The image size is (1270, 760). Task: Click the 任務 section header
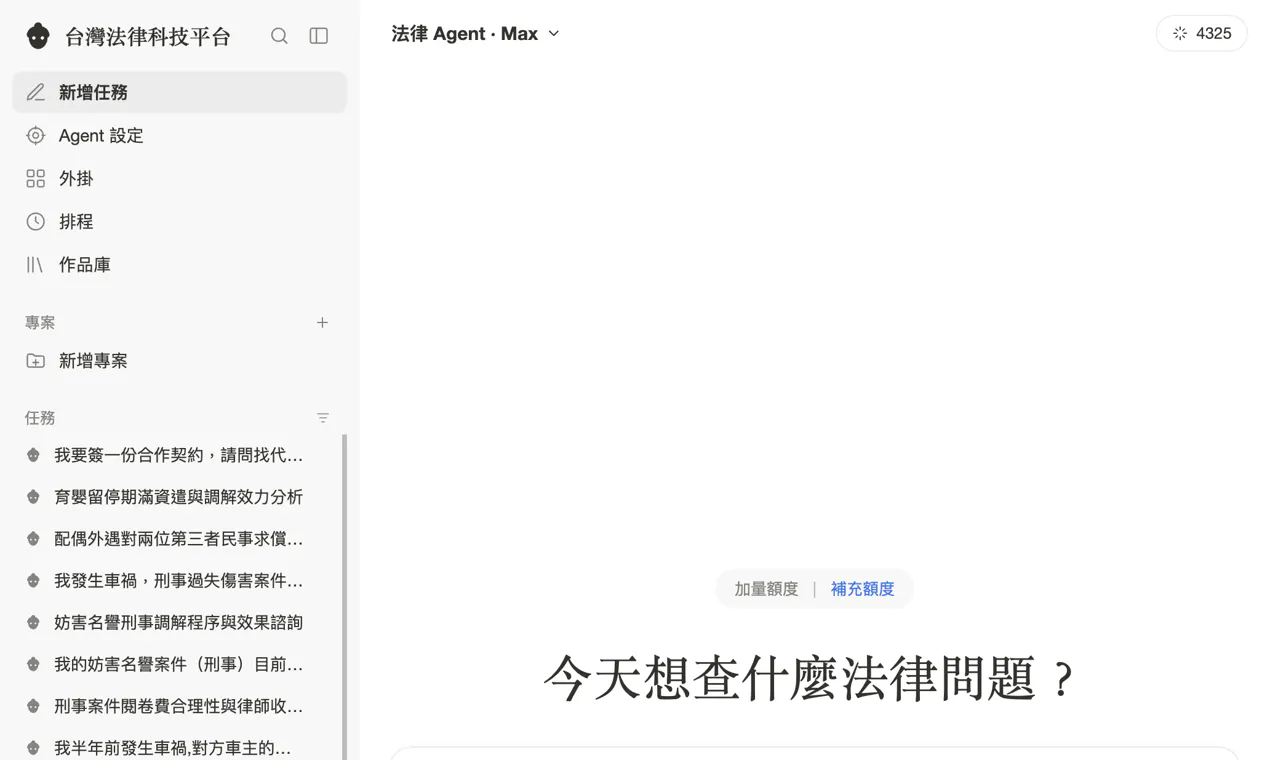click(40, 418)
